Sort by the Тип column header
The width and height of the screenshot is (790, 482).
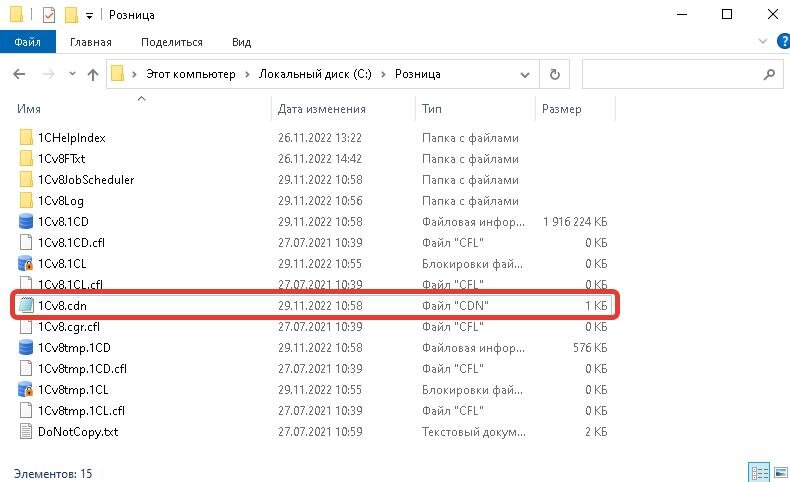coord(432,109)
